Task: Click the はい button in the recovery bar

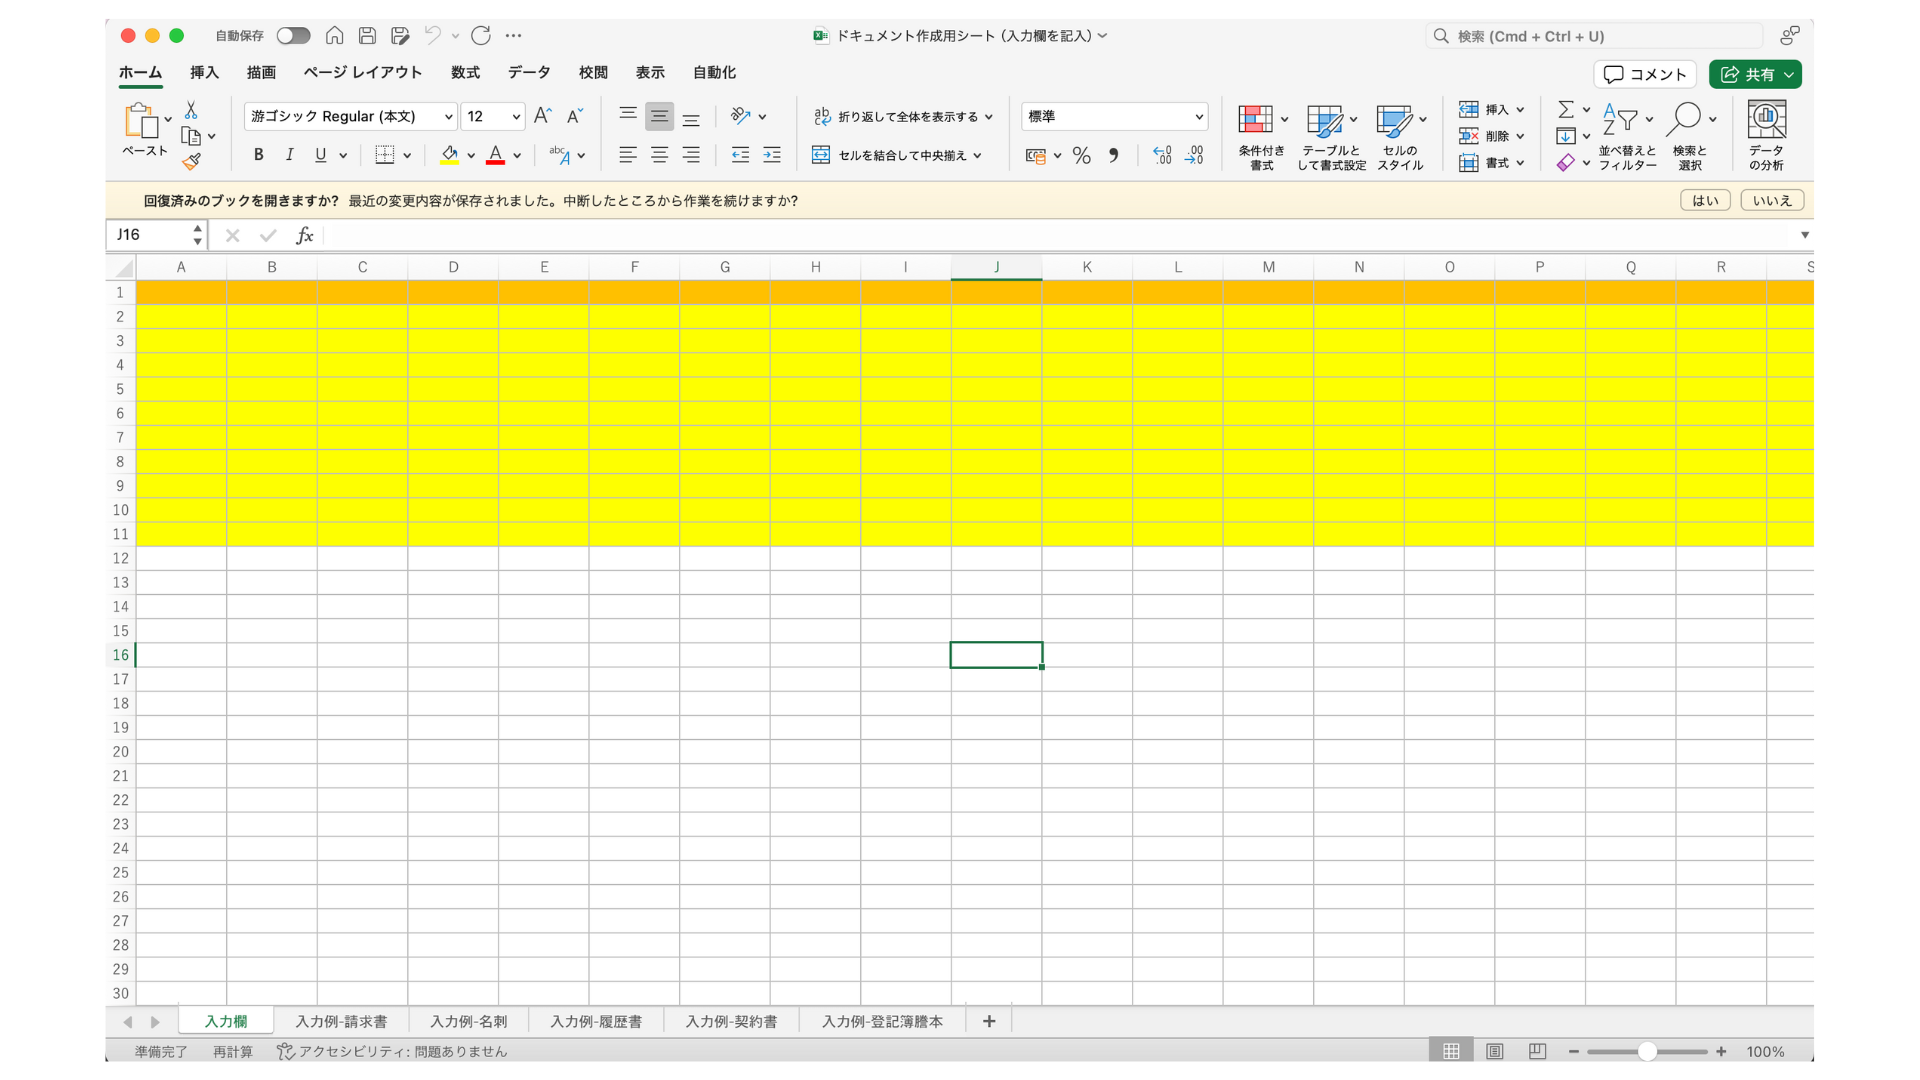Action: 1705,200
